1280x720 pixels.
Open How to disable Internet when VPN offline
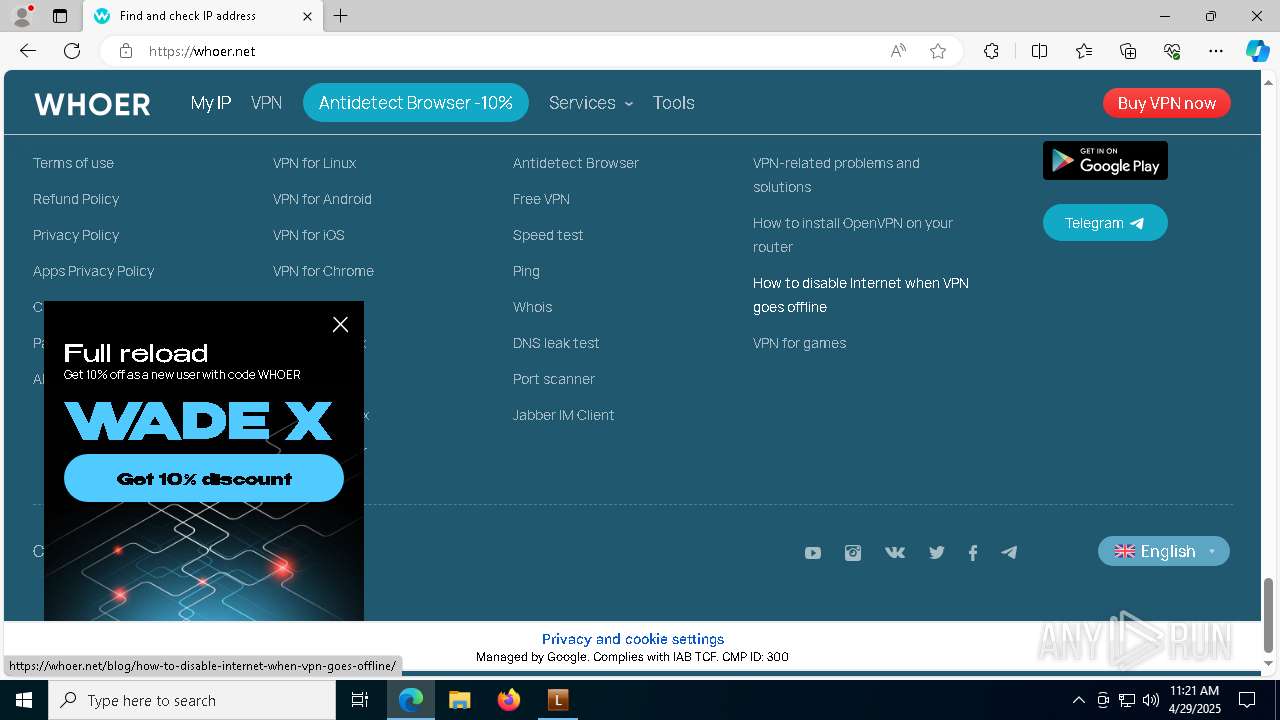click(861, 295)
